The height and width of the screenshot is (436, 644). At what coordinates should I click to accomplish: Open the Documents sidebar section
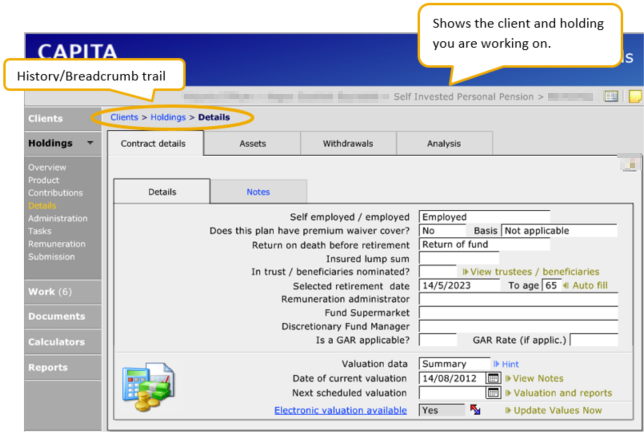pos(63,317)
